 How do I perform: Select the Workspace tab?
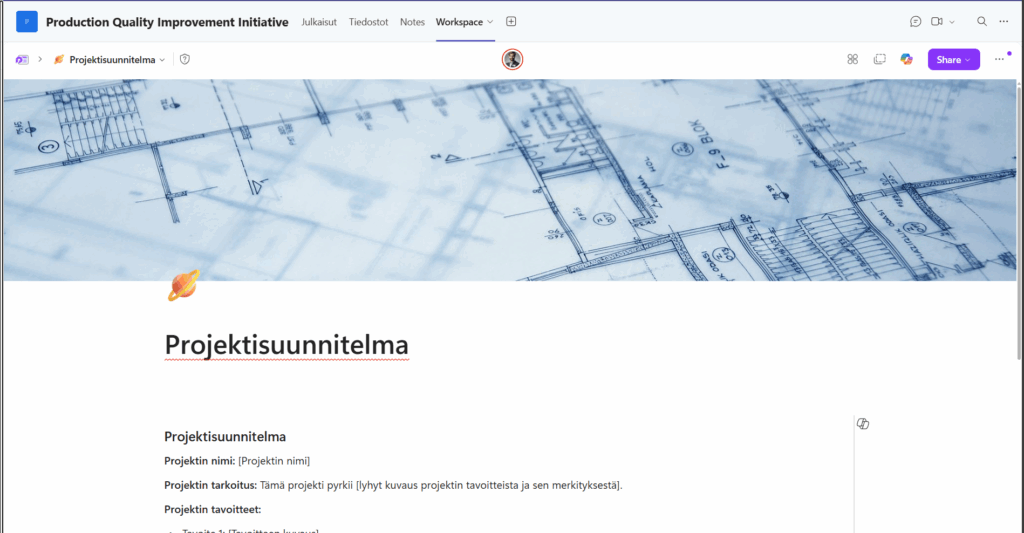pyautogui.click(x=459, y=22)
